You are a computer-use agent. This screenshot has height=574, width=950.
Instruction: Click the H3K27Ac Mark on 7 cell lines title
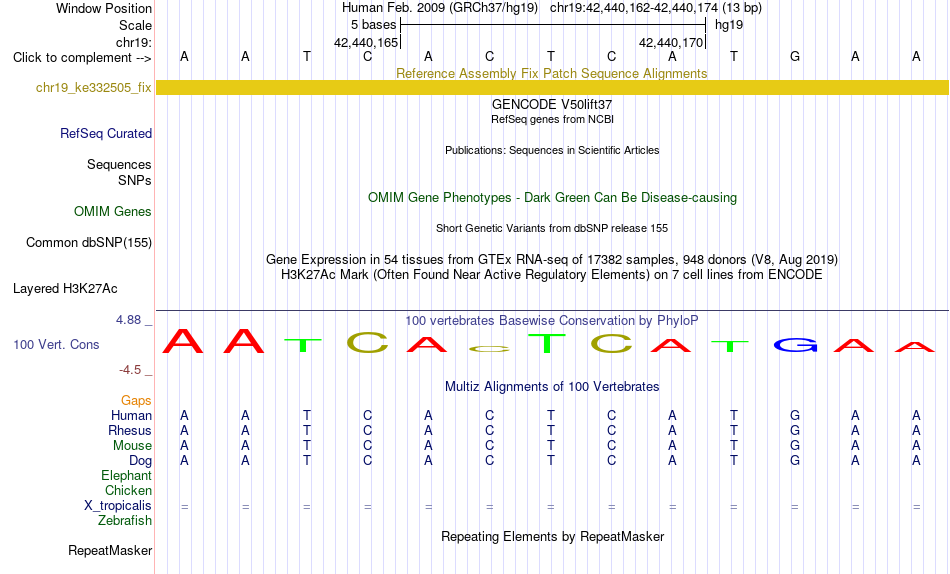(552, 275)
